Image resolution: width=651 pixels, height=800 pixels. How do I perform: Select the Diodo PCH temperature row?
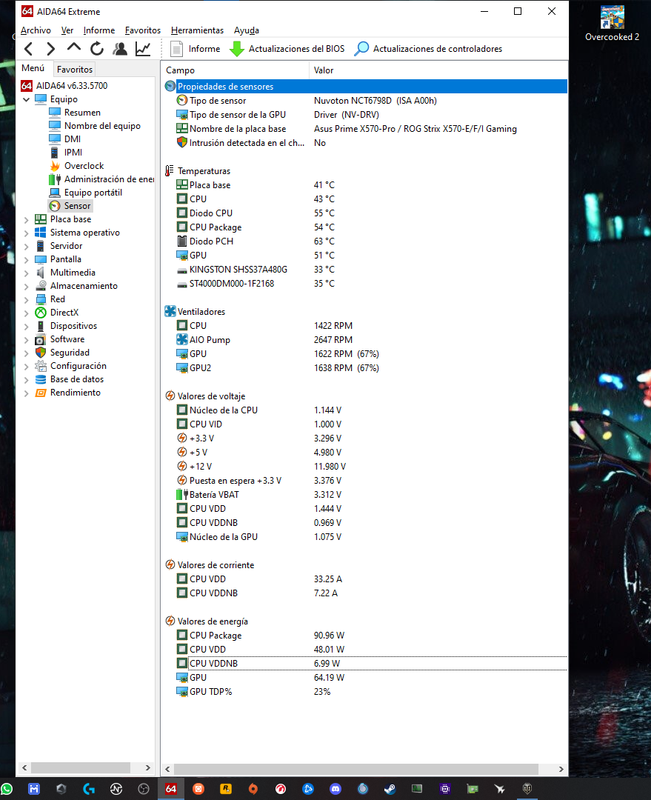[365, 241]
